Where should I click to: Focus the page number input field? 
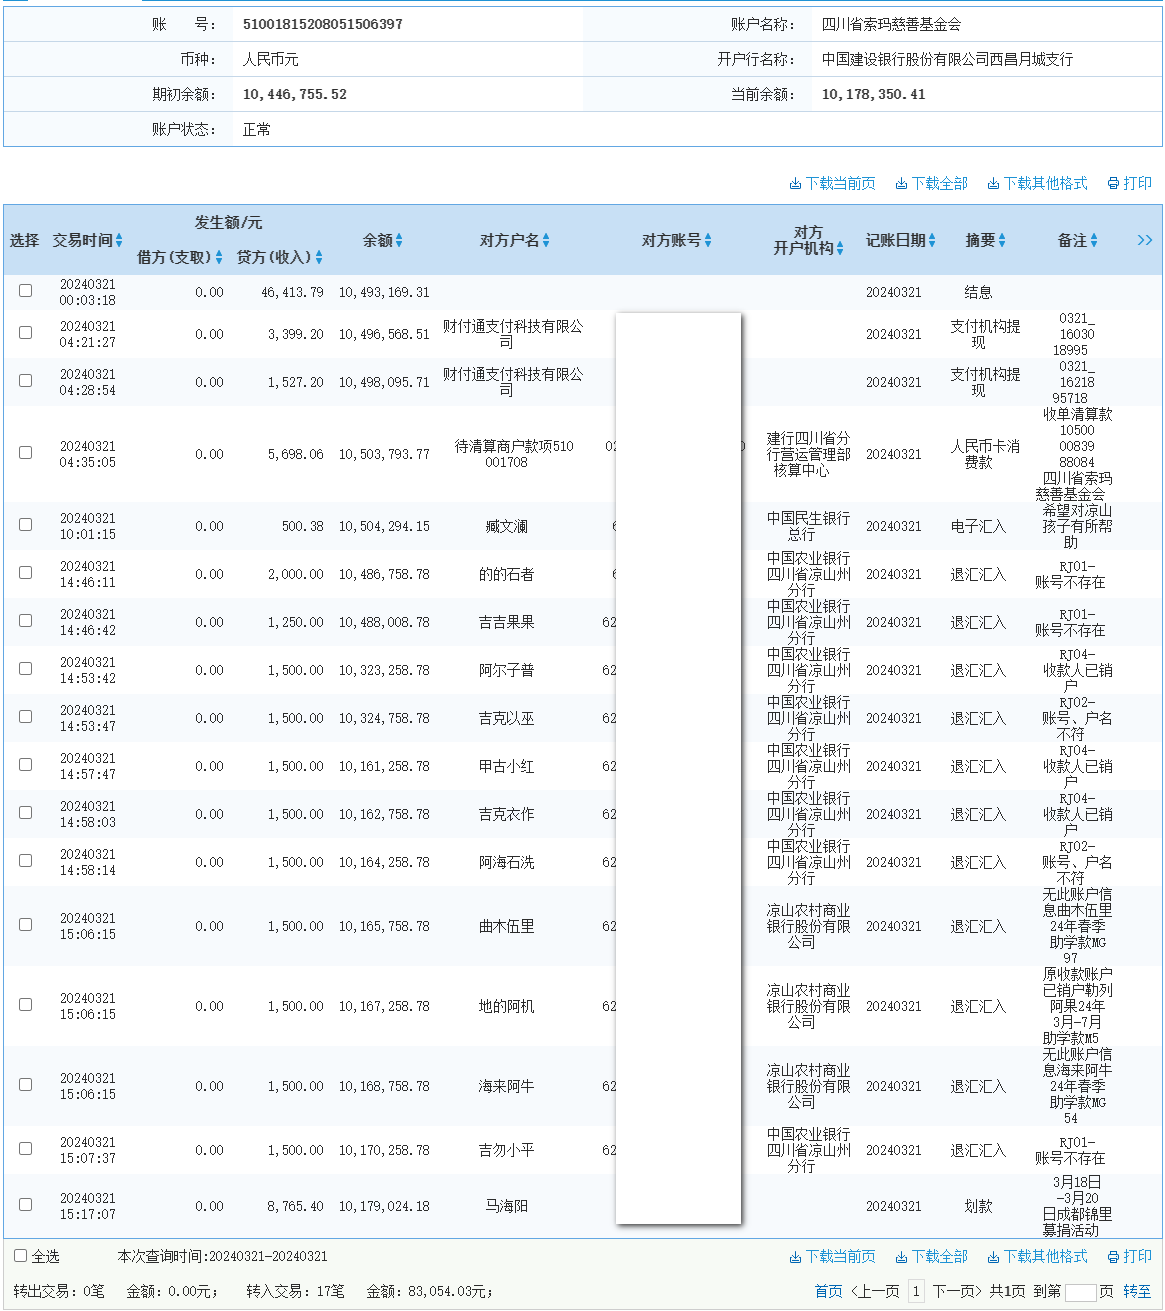pyautogui.click(x=1081, y=1293)
